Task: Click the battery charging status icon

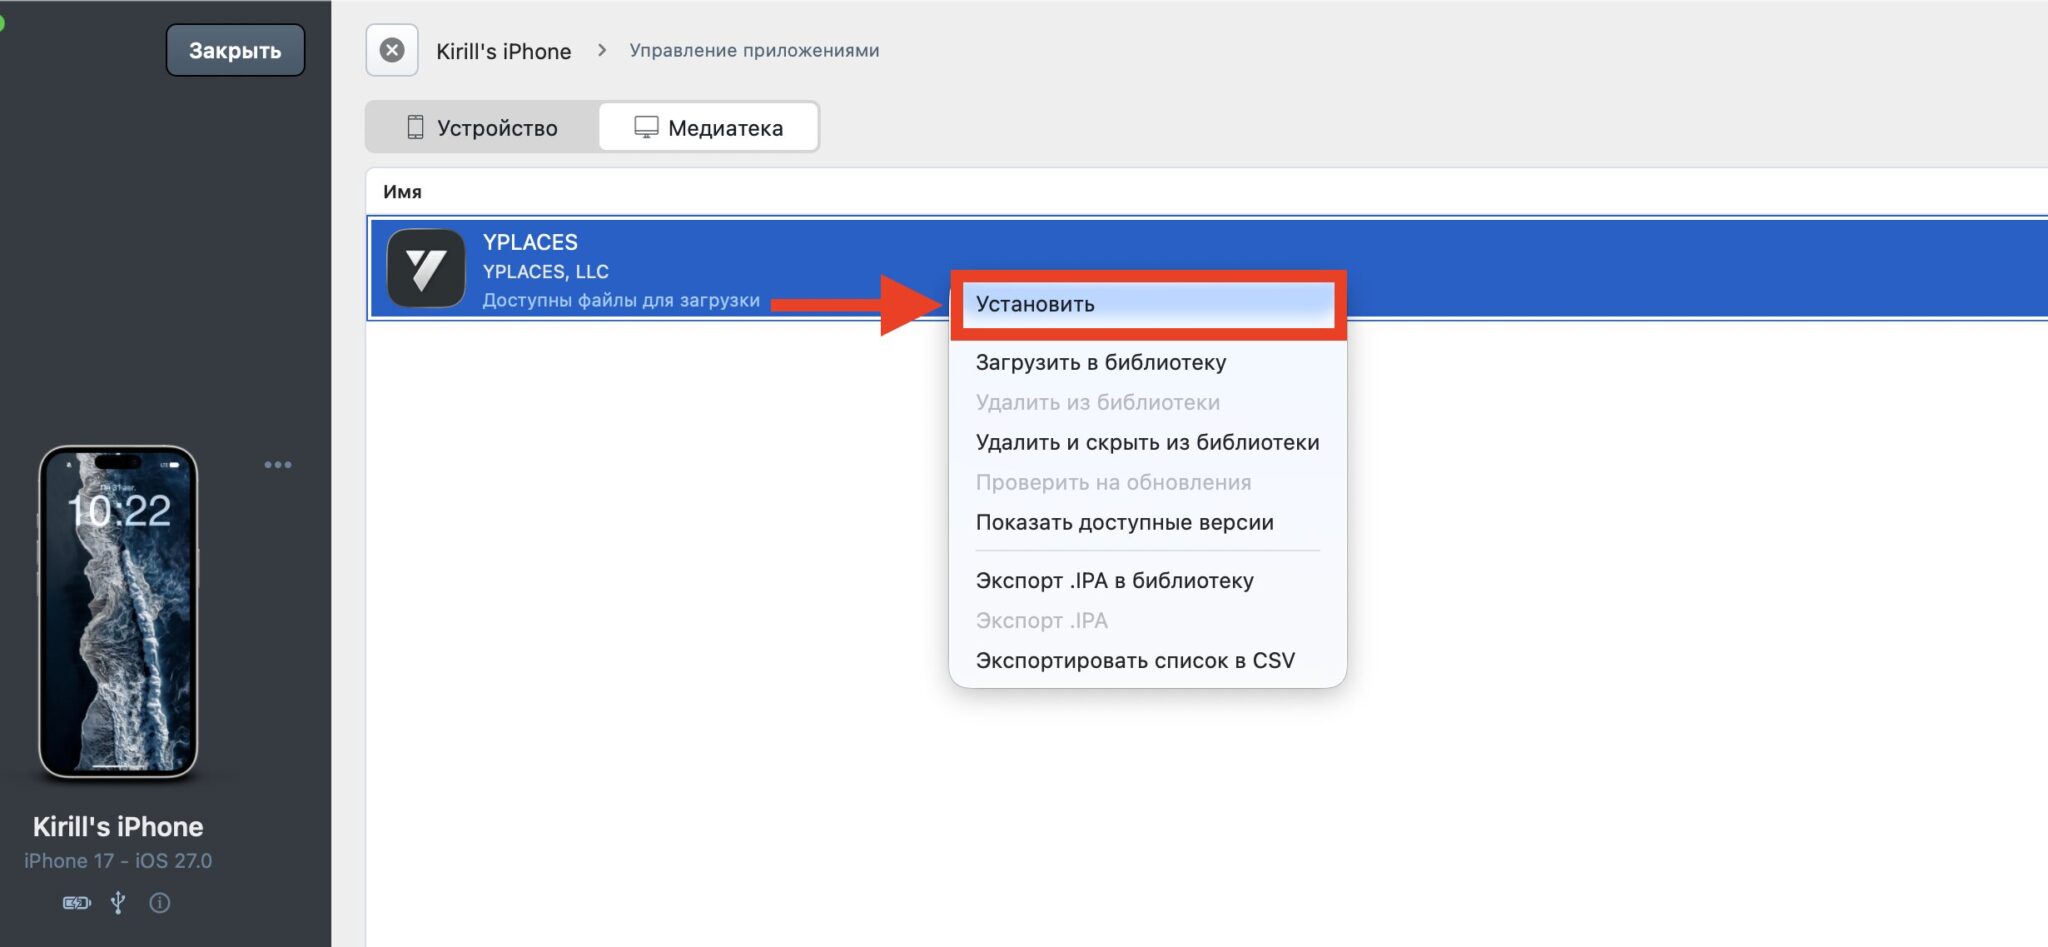Action: coord(77,903)
